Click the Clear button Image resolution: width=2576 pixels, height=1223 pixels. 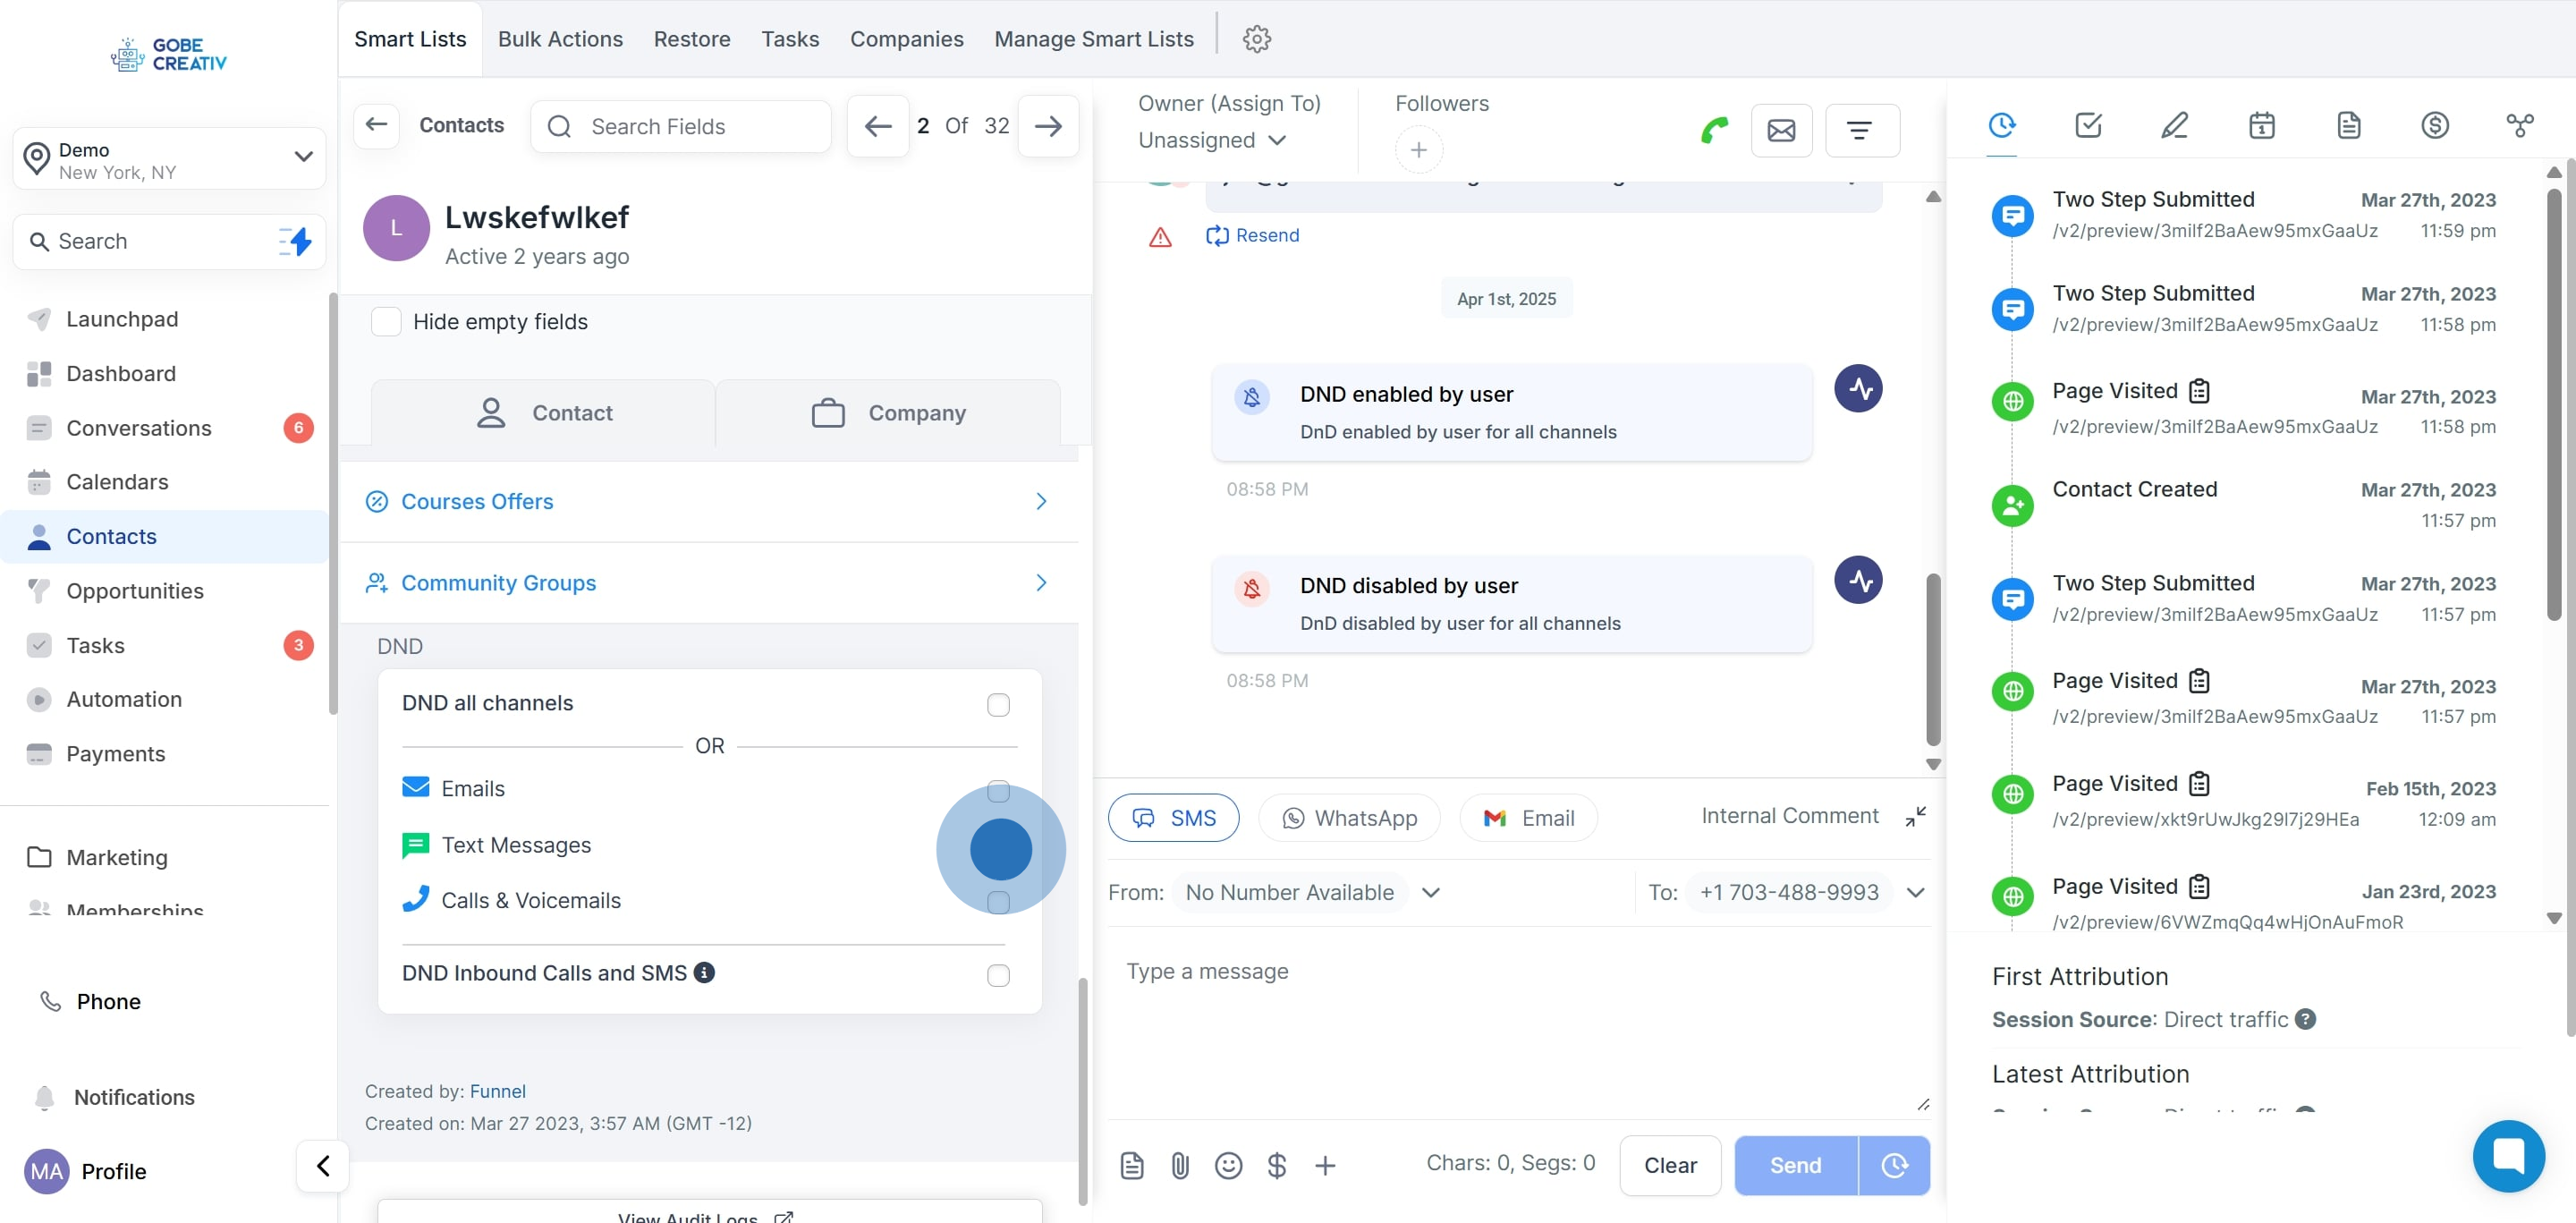1669,1165
